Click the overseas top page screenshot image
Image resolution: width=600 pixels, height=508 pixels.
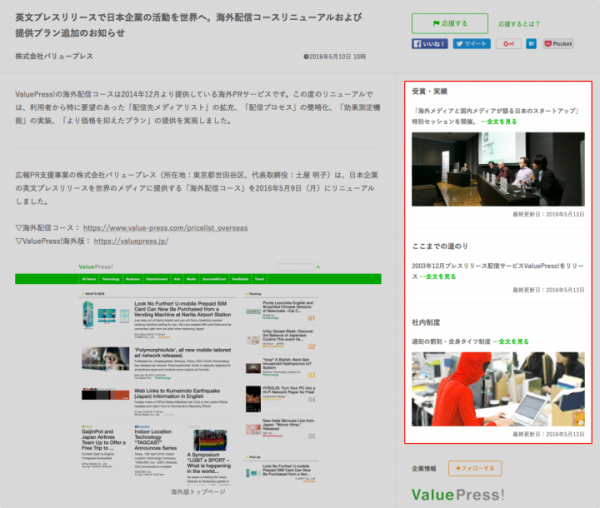coord(198,373)
